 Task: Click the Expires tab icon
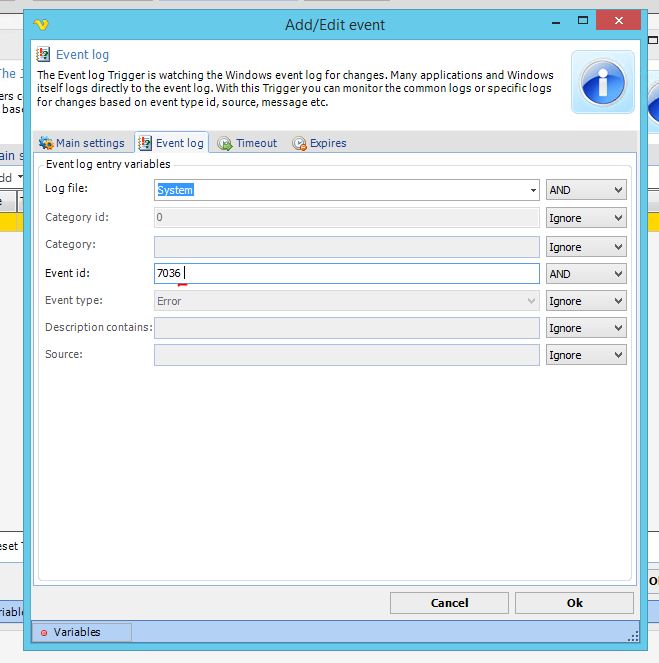point(299,143)
